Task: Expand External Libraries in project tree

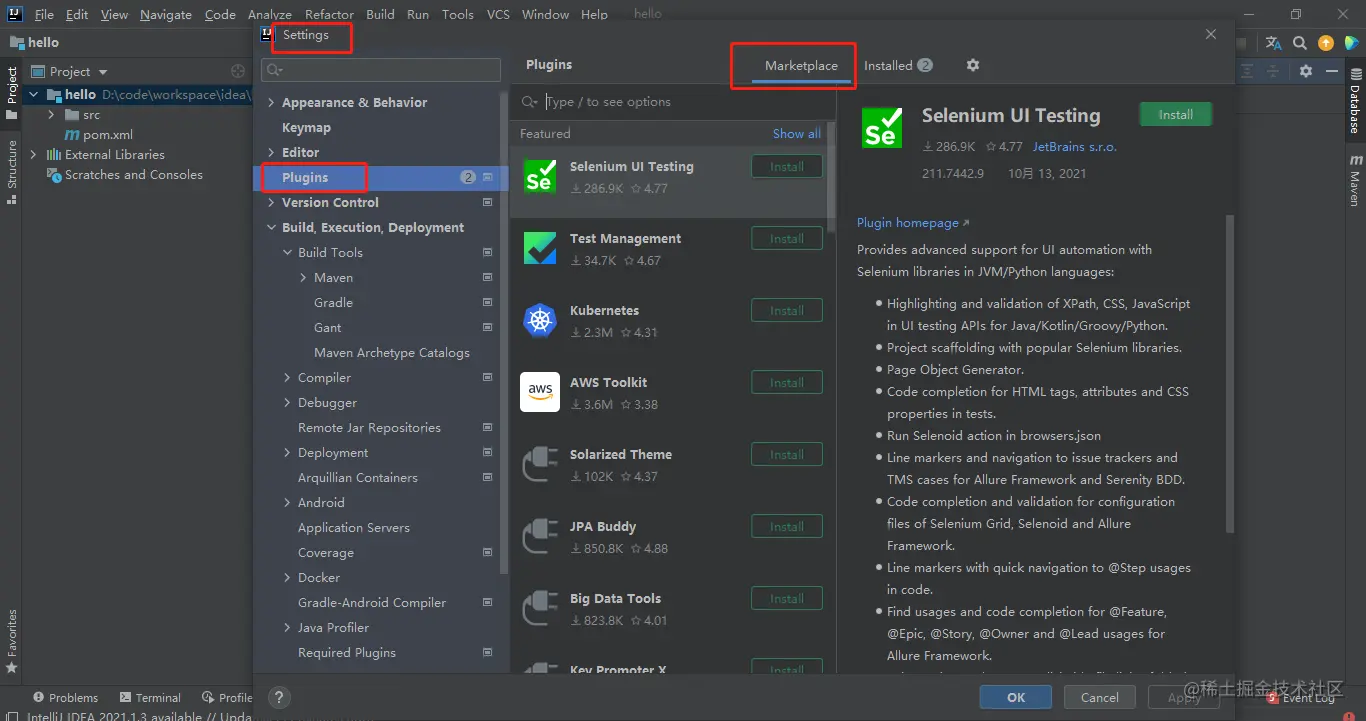Action: coord(35,155)
